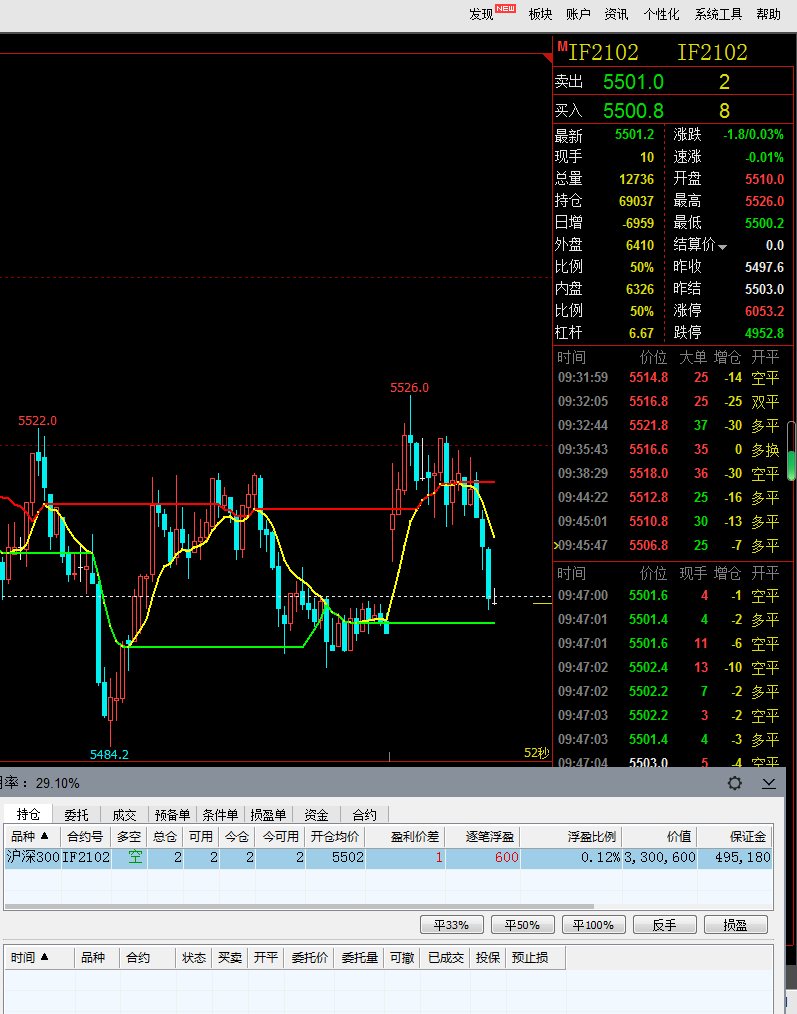Click the buy price 5500.8

click(633, 111)
